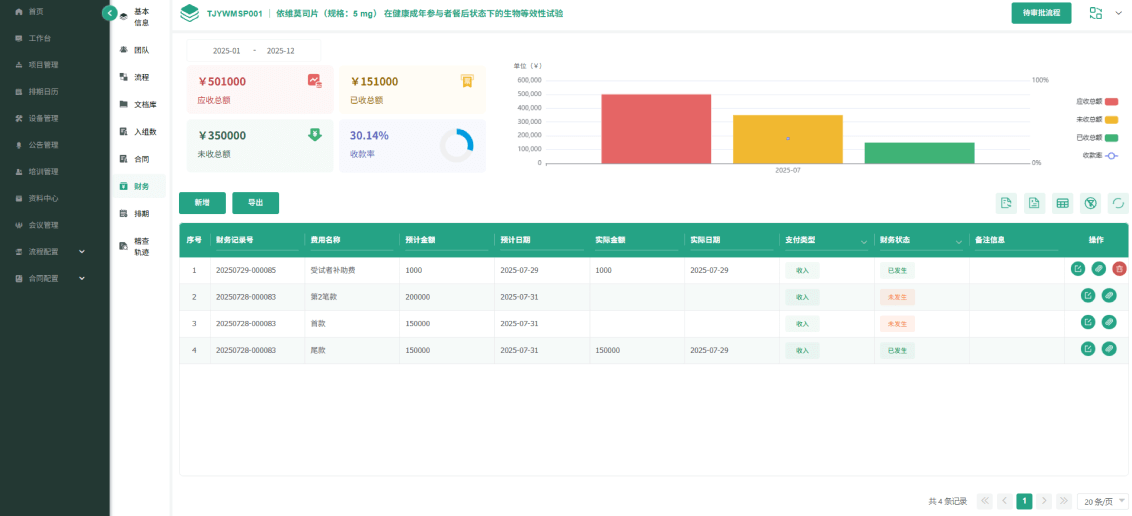This screenshot has width=1132, height=516.
Task: Click the 收款率 legend marker in the chart
Action: tap(1110, 155)
